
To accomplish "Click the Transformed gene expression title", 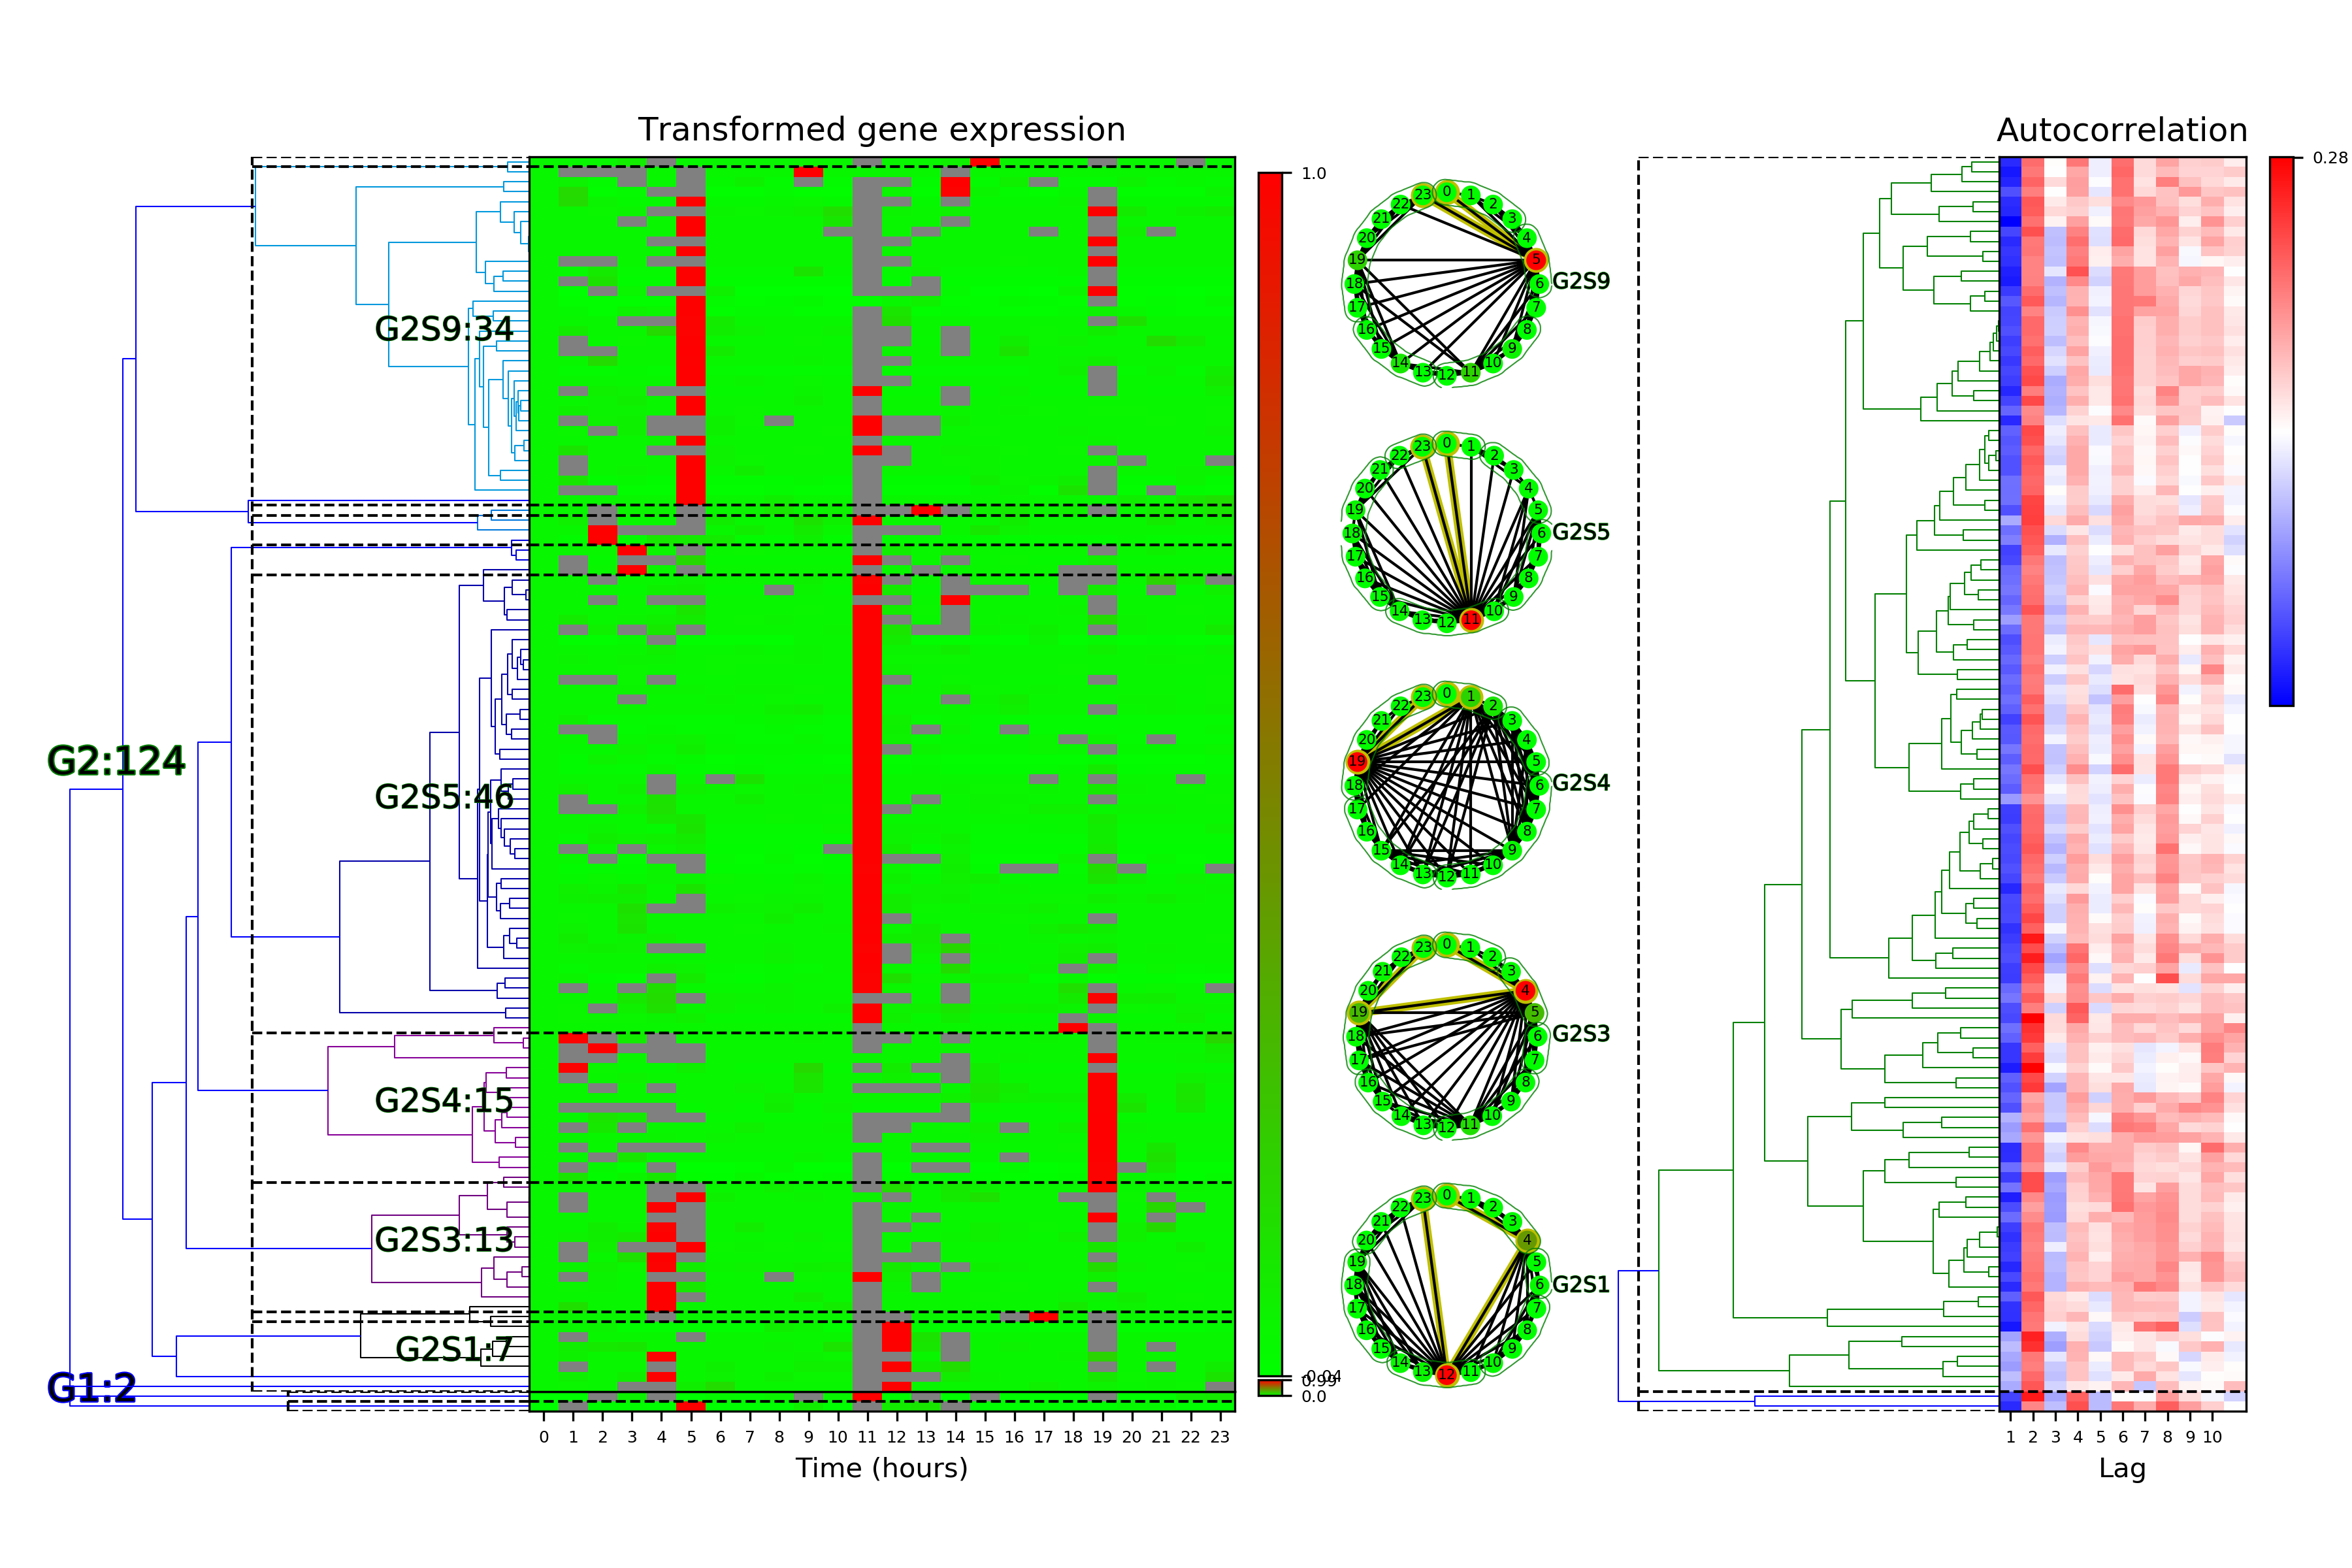I will 881,130.
